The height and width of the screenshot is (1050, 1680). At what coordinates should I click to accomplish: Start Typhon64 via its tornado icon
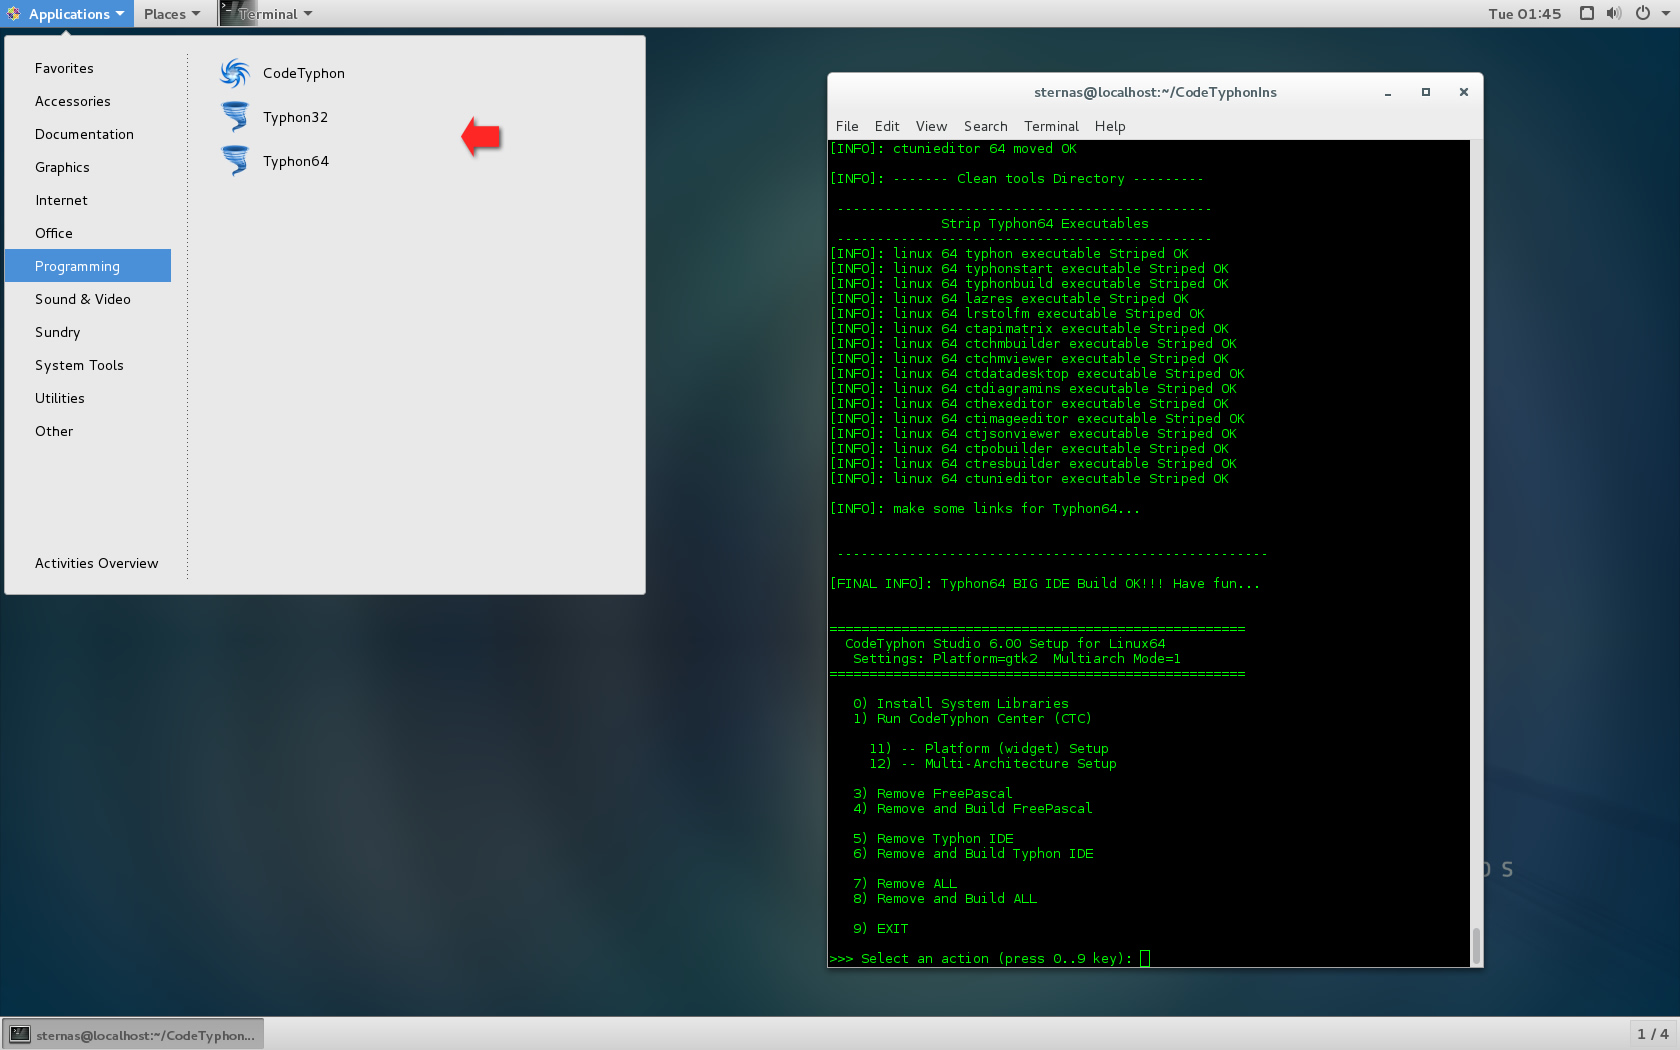pyautogui.click(x=235, y=161)
